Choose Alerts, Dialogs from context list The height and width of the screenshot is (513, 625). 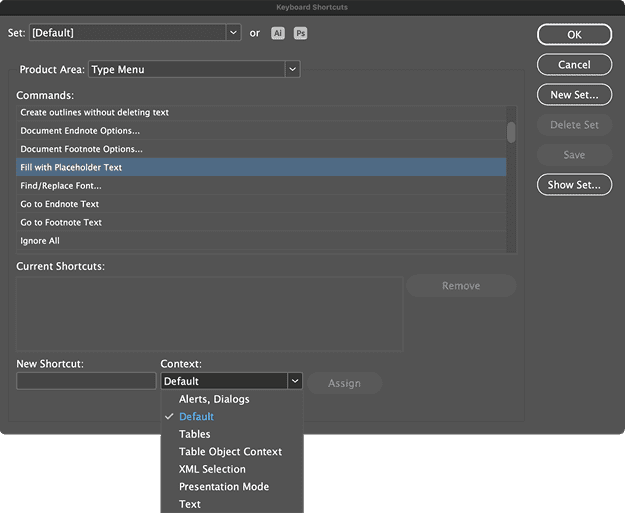[x=214, y=399]
